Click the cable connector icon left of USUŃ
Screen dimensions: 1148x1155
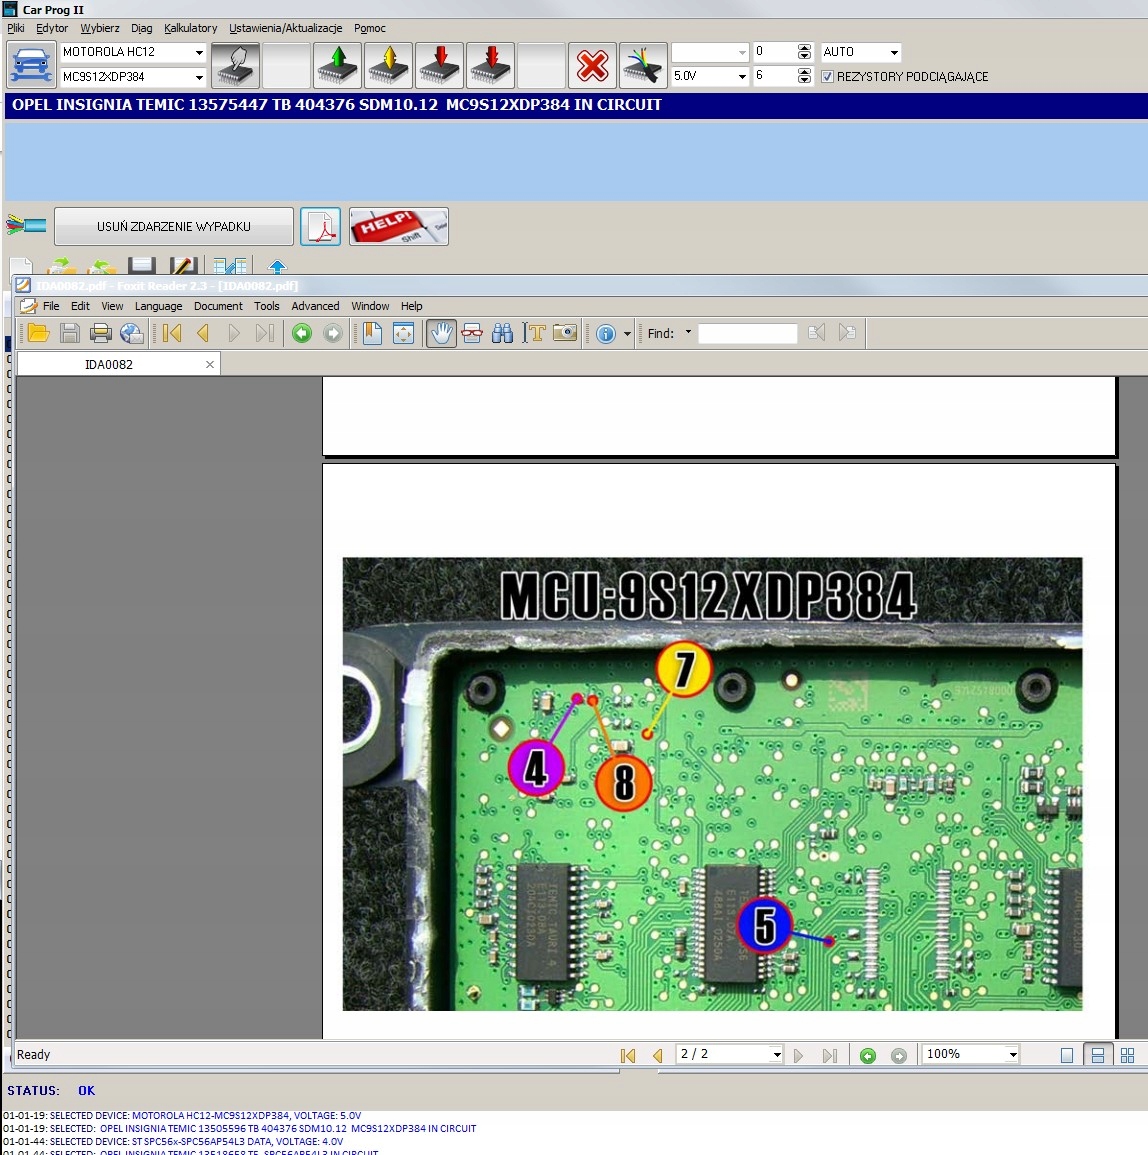[x=27, y=225]
